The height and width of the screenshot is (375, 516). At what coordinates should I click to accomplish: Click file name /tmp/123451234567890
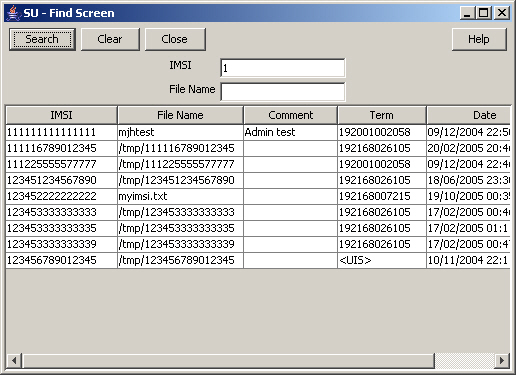click(x=180, y=180)
